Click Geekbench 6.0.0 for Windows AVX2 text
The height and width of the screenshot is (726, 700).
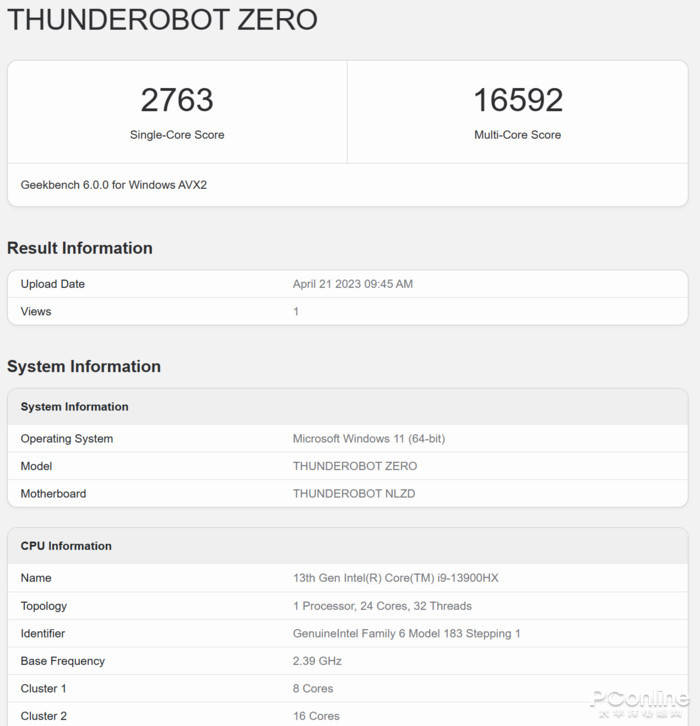click(x=113, y=185)
